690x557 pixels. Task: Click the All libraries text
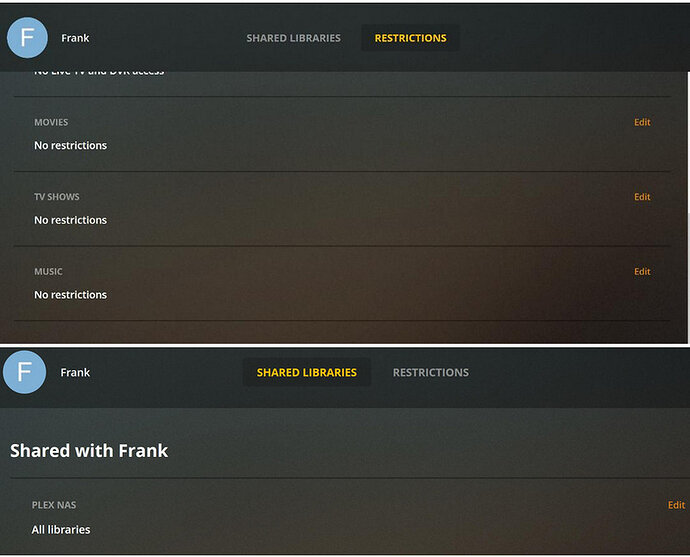(61, 530)
